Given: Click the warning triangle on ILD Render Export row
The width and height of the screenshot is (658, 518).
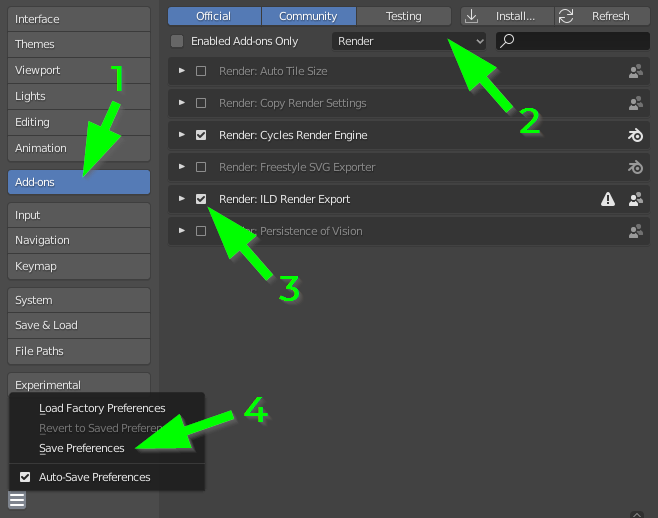Looking at the screenshot, I should pyautogui.click(x=608, y=199).
